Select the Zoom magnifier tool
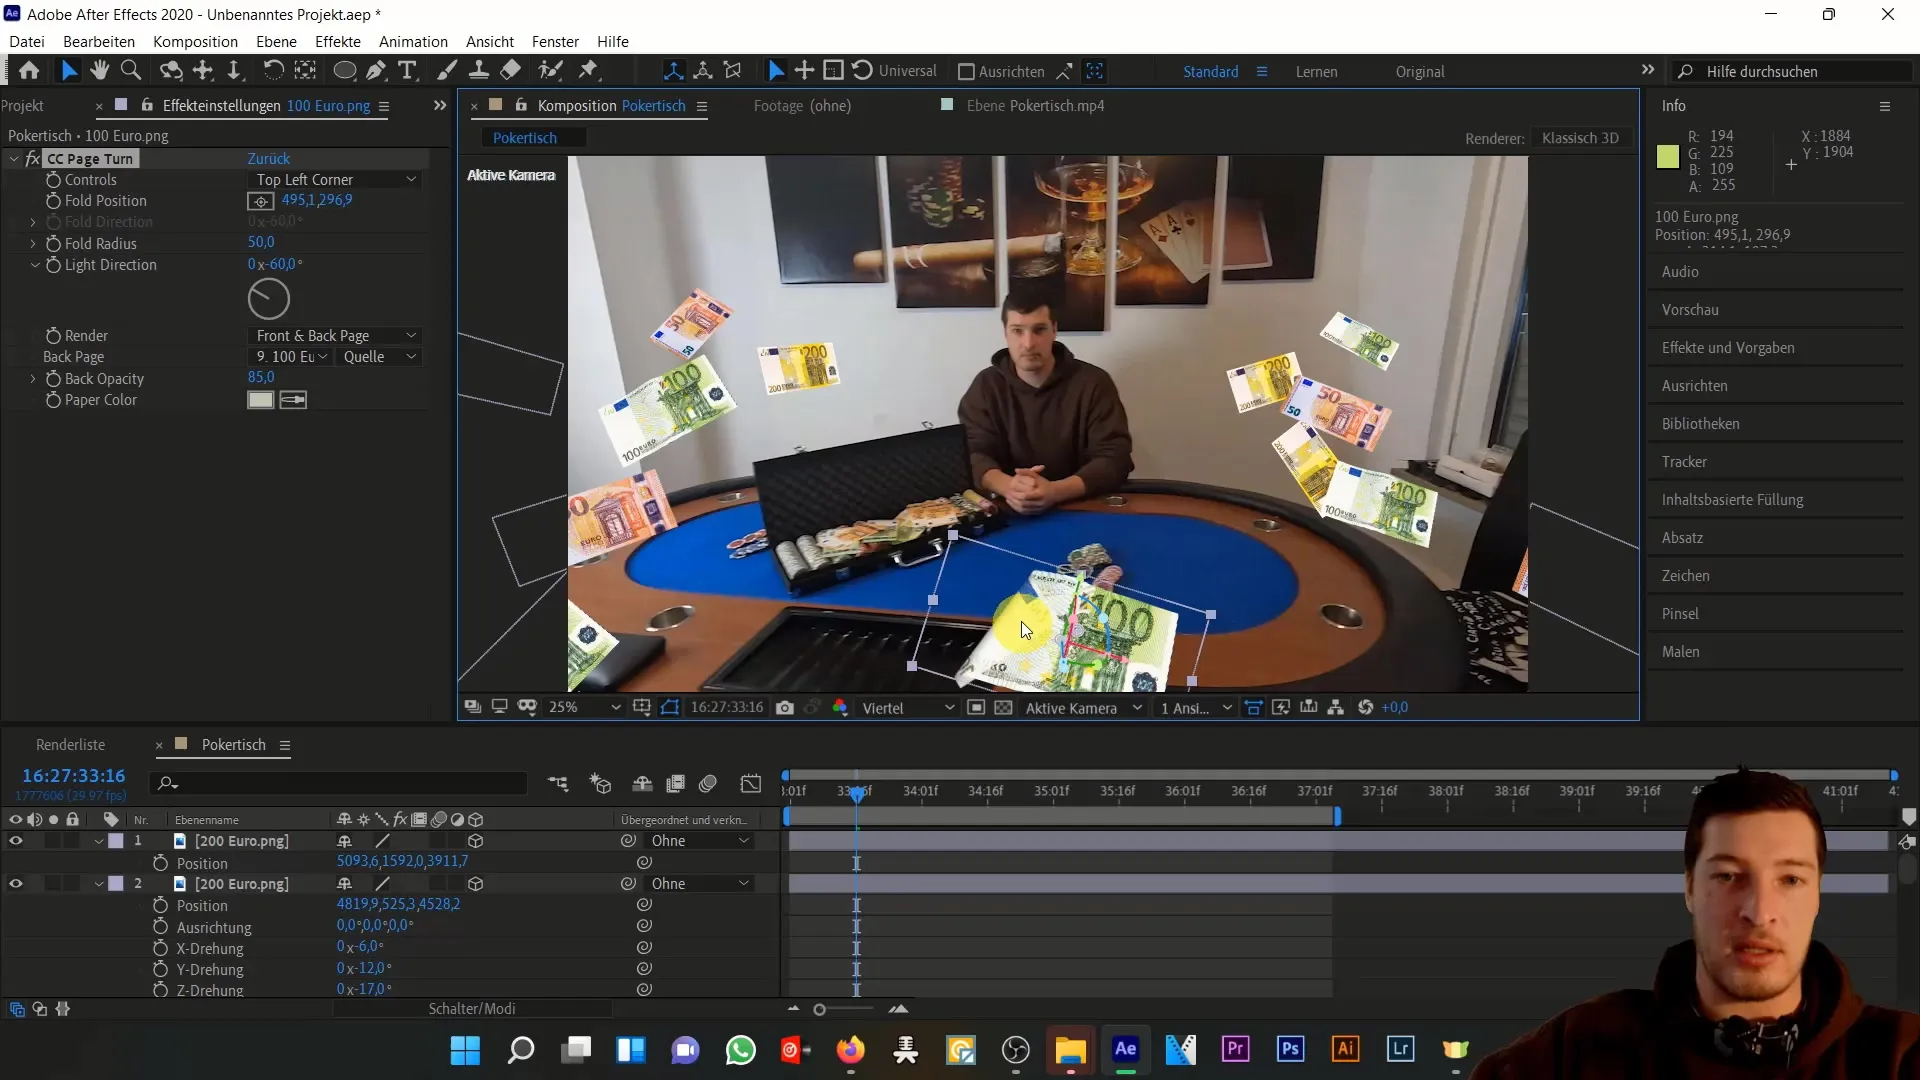The image size is (1920, 1080). pyautogui.click(x=131, y=70)
